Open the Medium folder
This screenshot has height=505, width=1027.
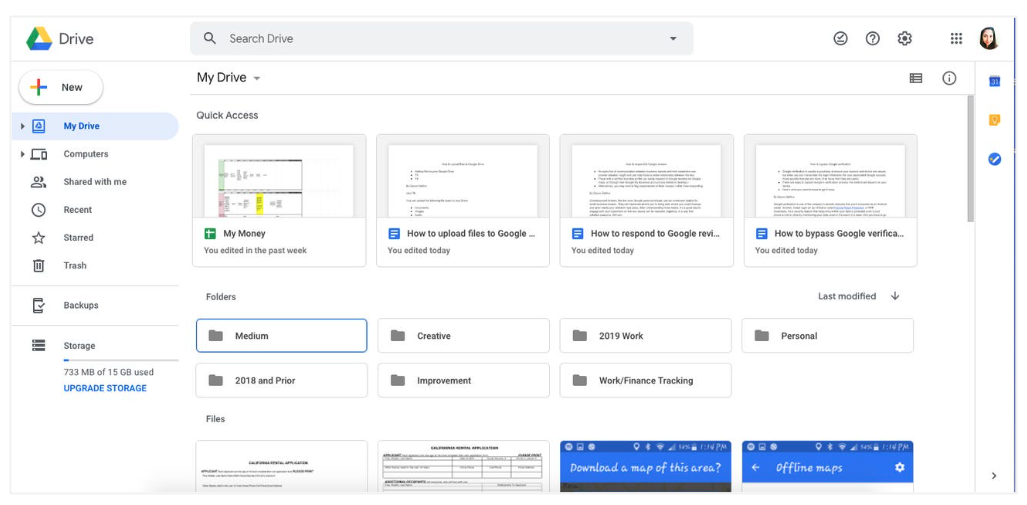[x=282, y=336]
